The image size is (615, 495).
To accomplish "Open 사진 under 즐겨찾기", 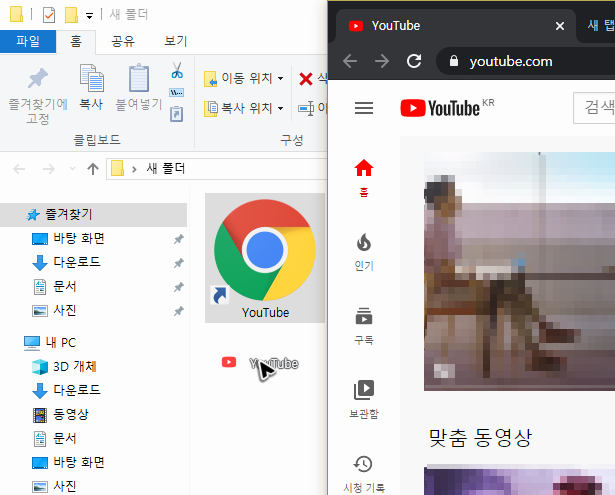I will (65, 311).
